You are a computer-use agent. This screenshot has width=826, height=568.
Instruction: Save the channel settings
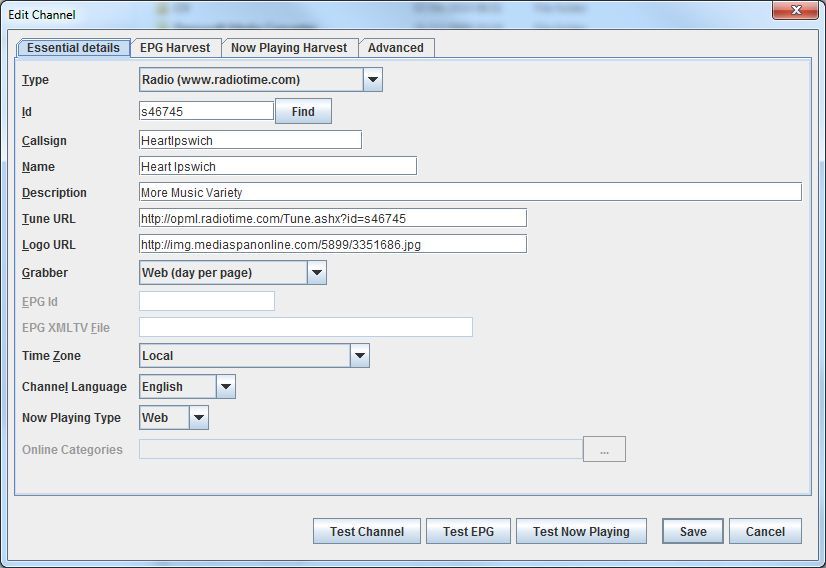pos(693,532)
